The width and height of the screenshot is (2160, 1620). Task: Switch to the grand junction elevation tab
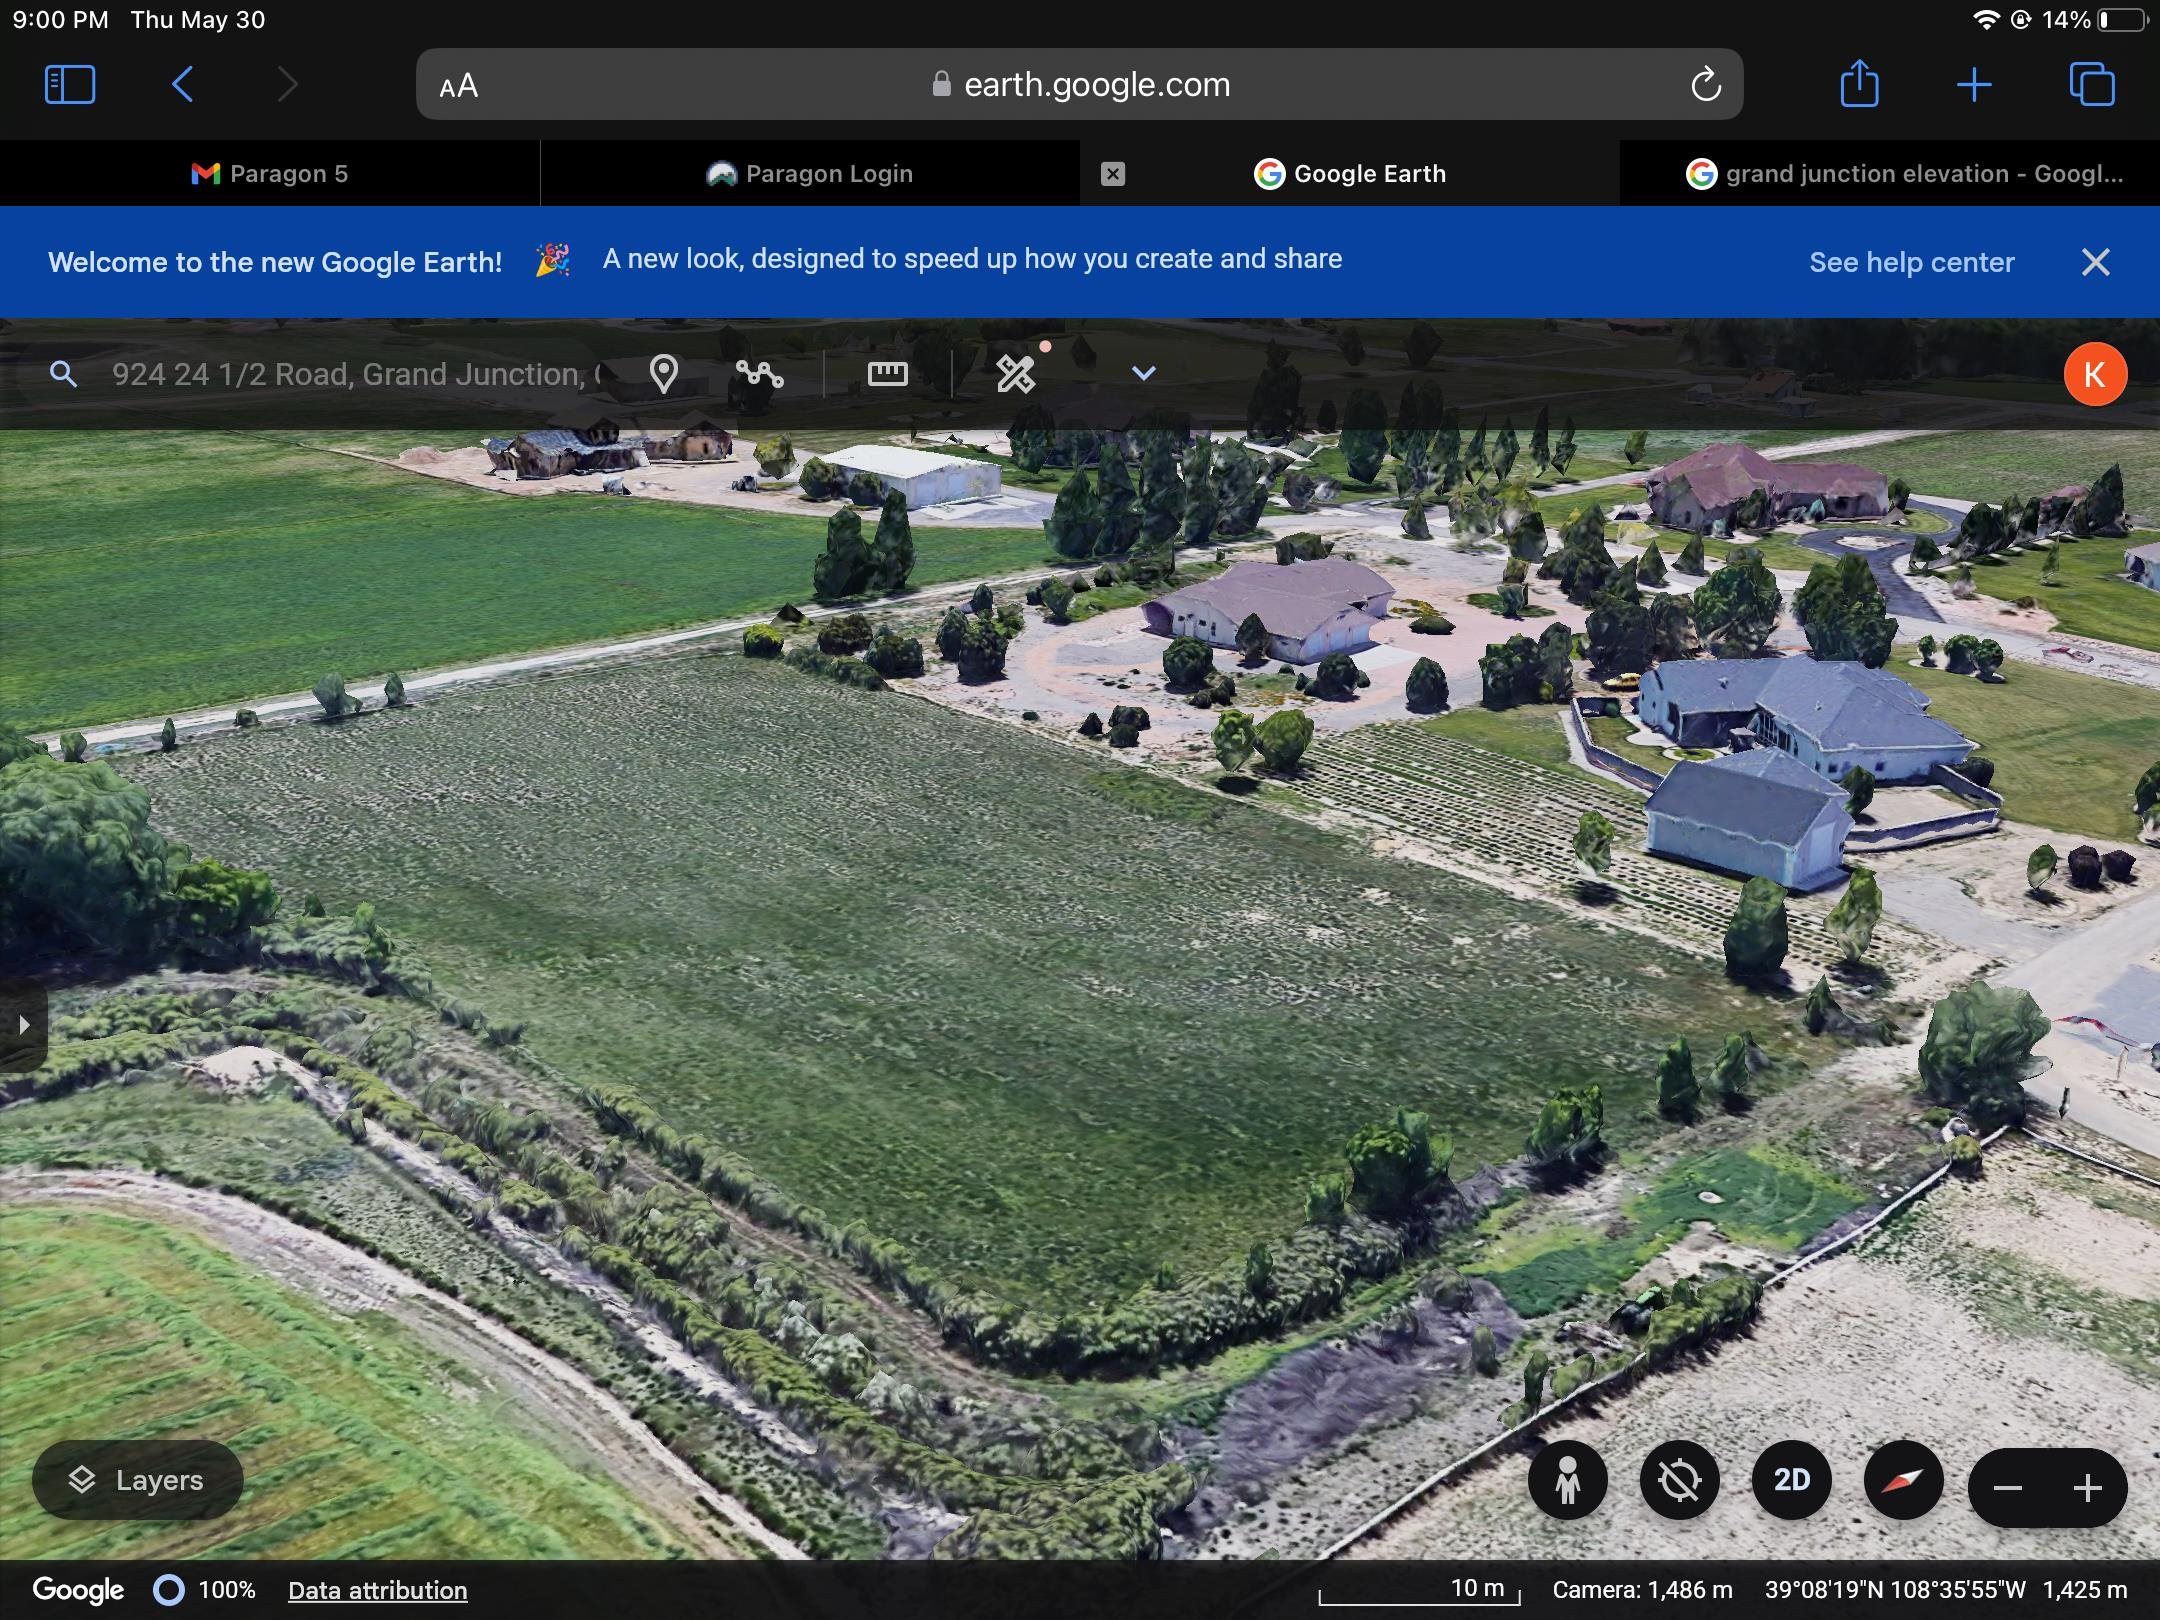[1905, 174]
